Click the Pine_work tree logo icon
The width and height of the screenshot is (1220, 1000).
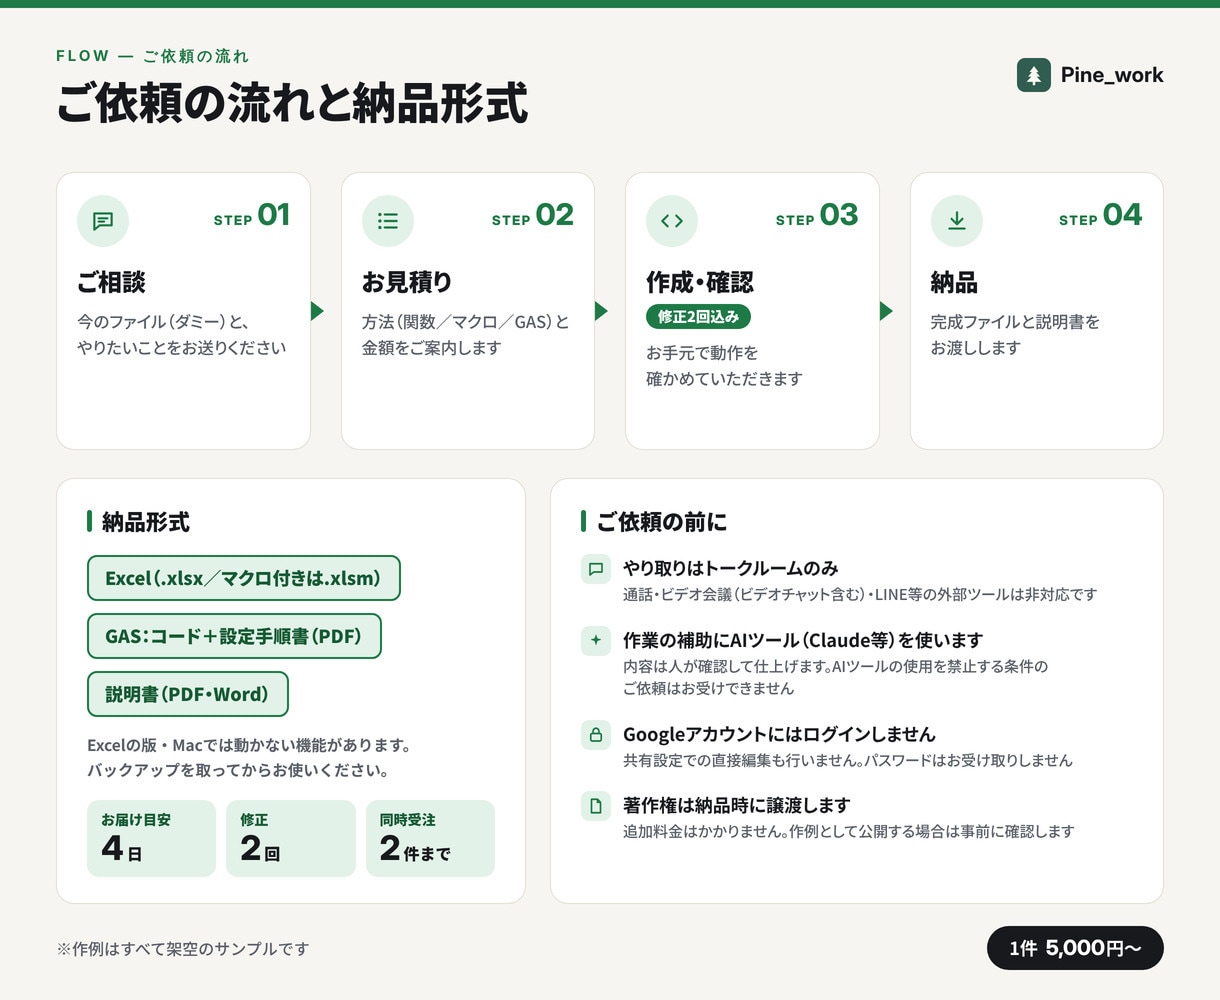point(1034,75)
